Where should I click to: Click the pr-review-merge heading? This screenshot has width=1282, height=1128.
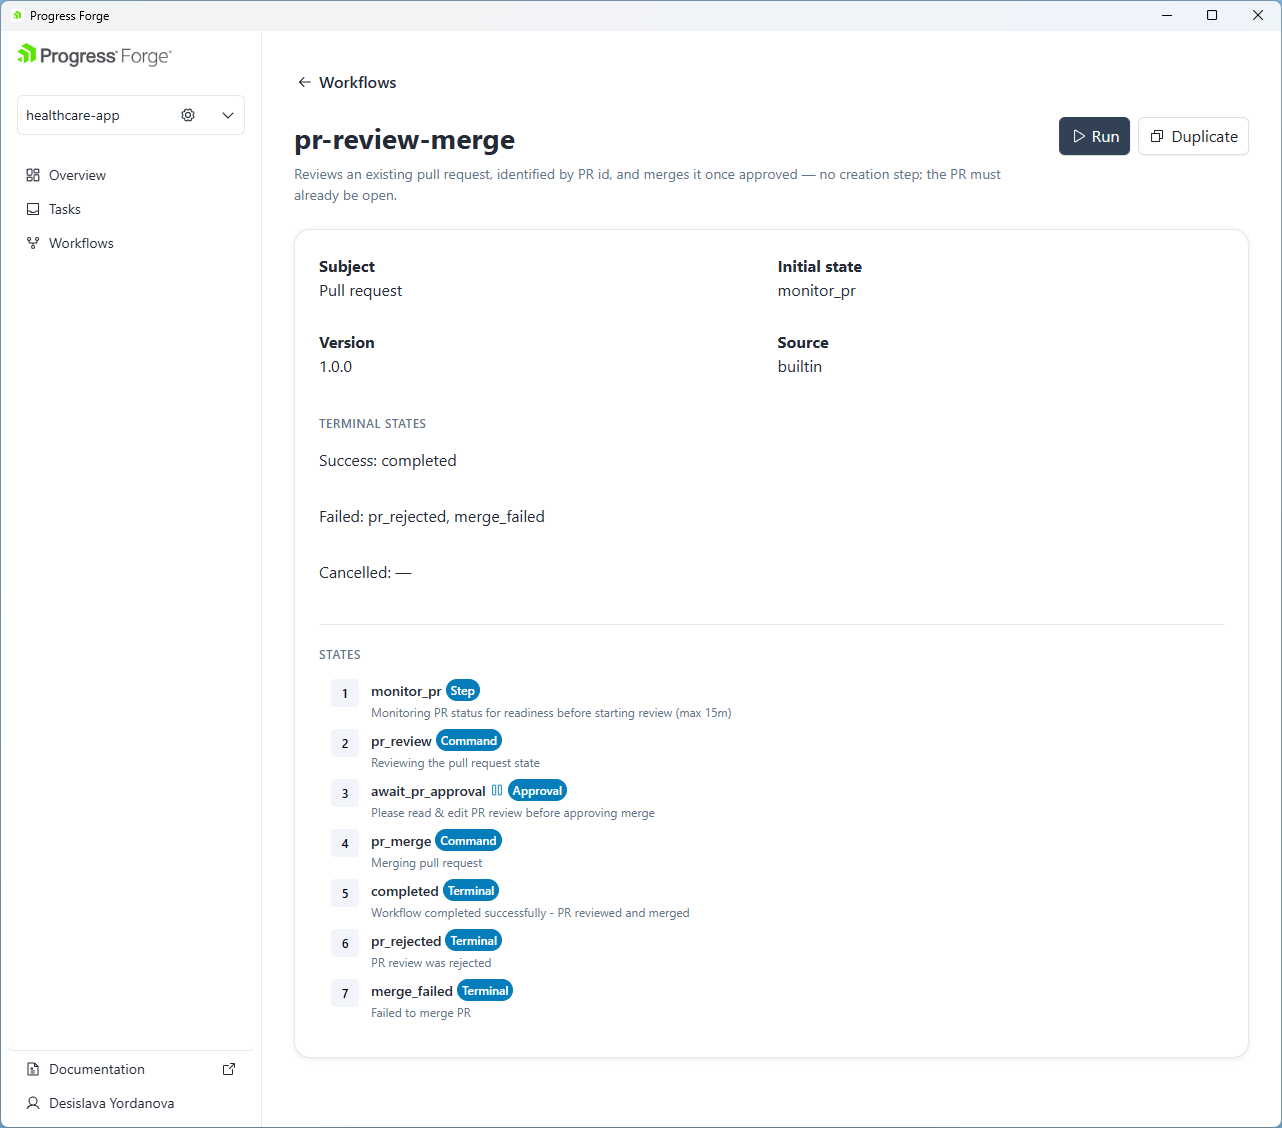[405, 139]
